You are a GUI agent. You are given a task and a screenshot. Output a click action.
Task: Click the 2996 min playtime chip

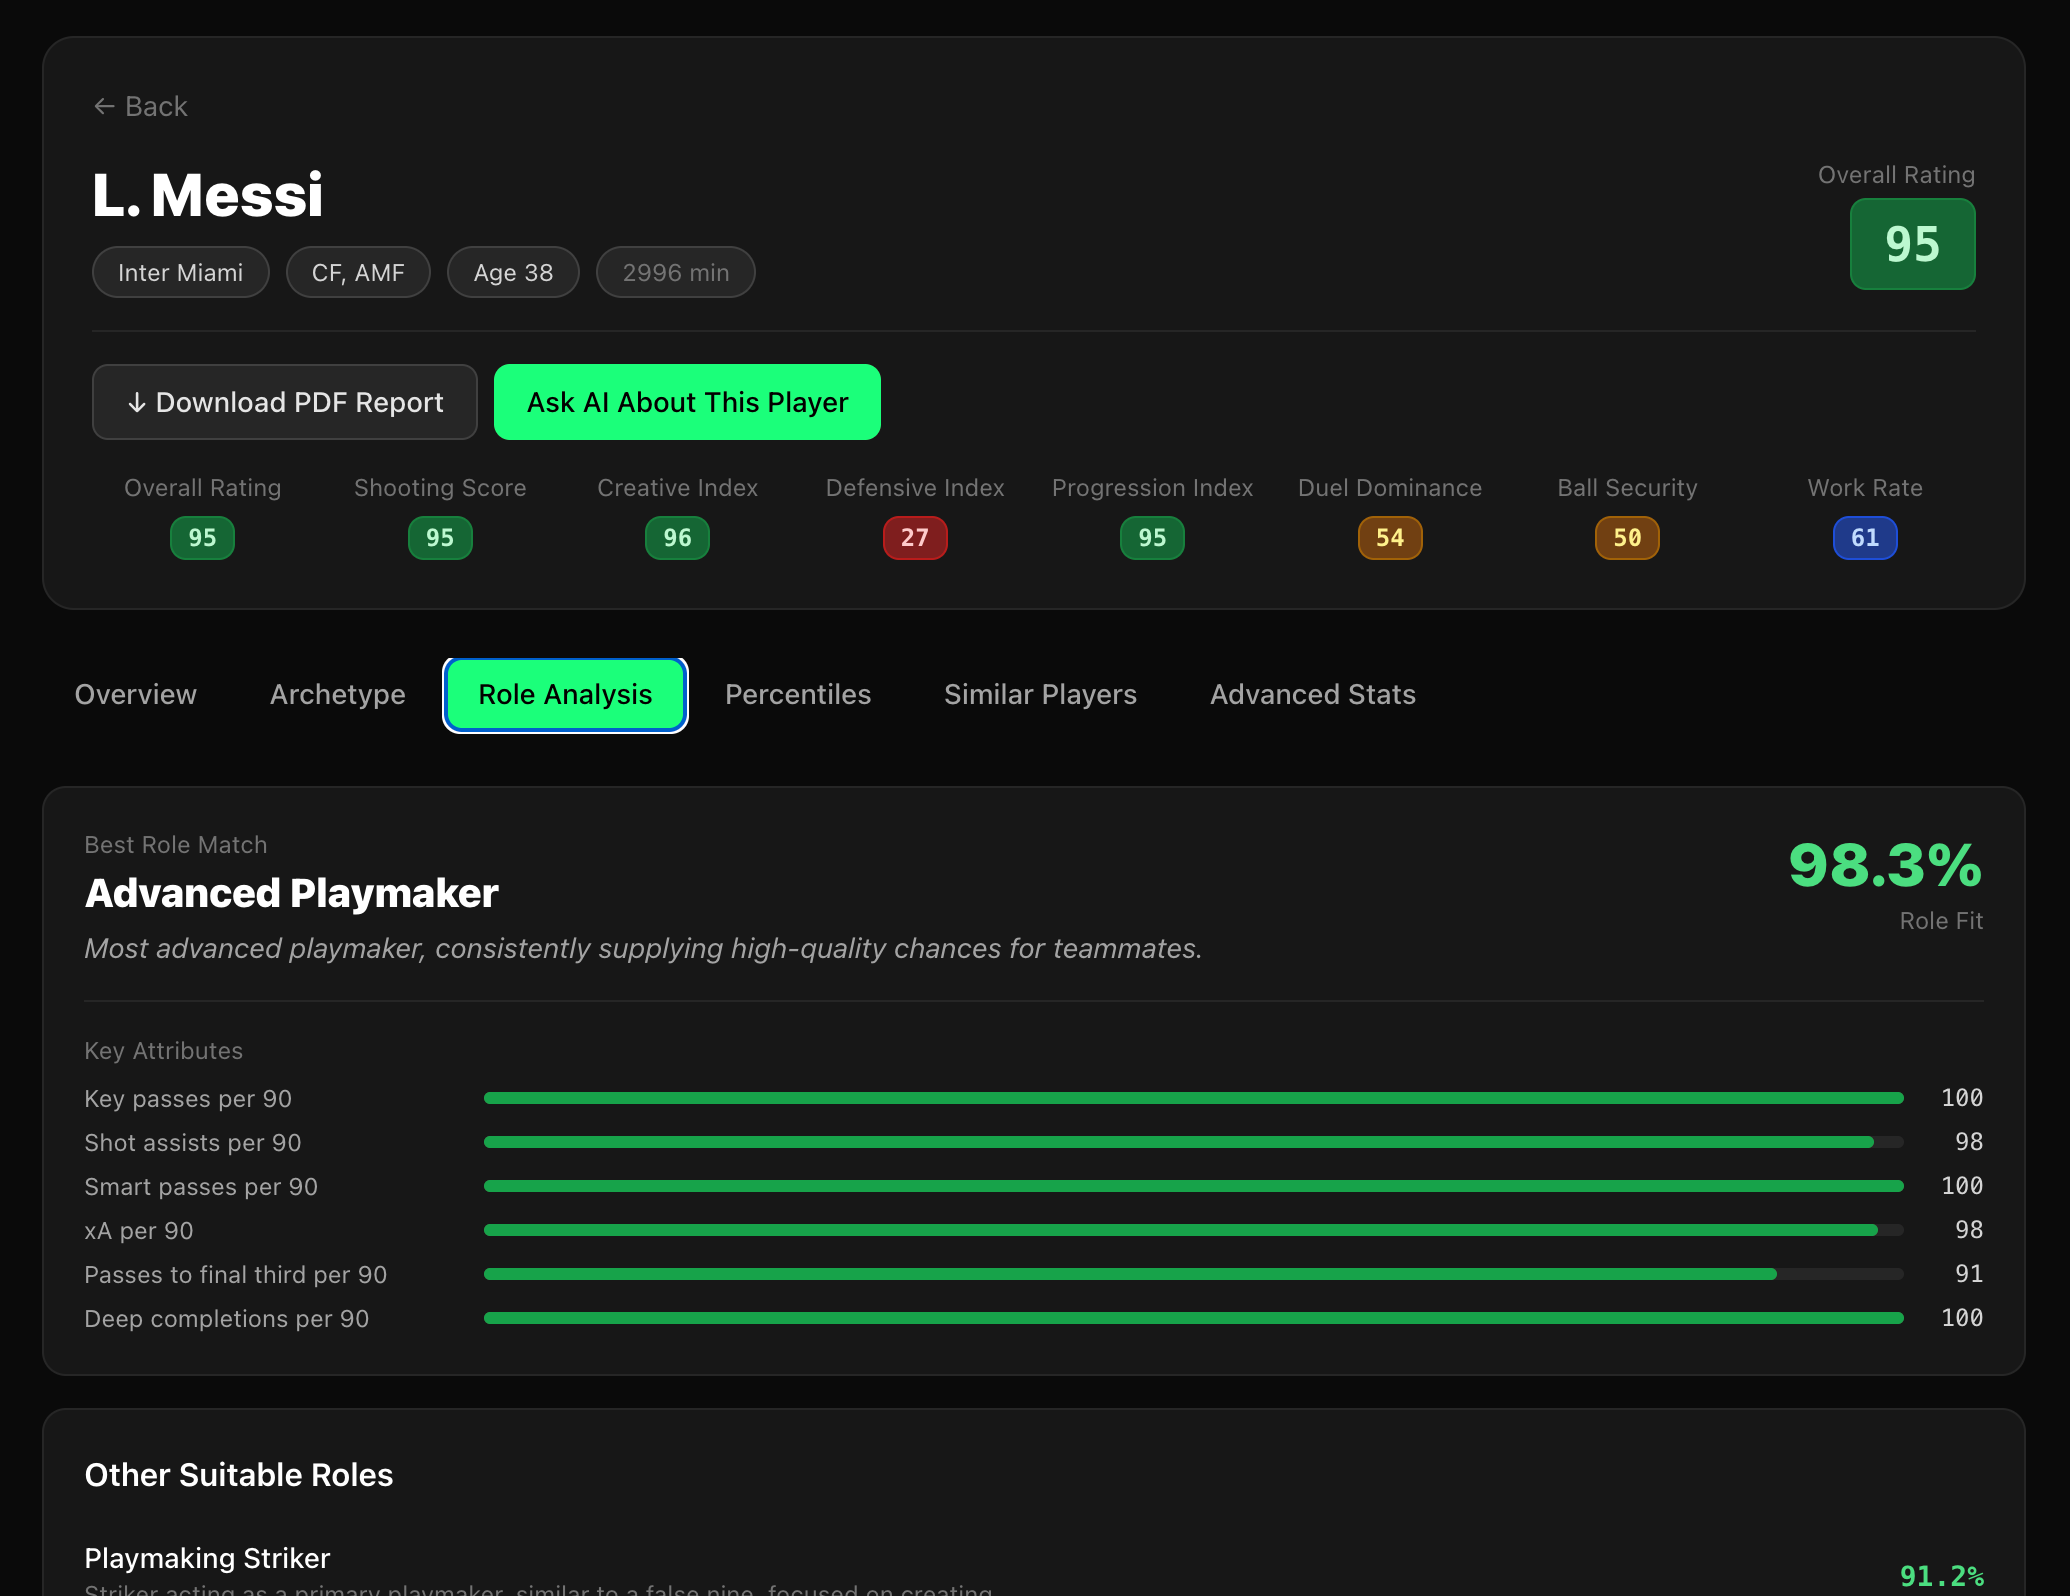pos(675,271)
